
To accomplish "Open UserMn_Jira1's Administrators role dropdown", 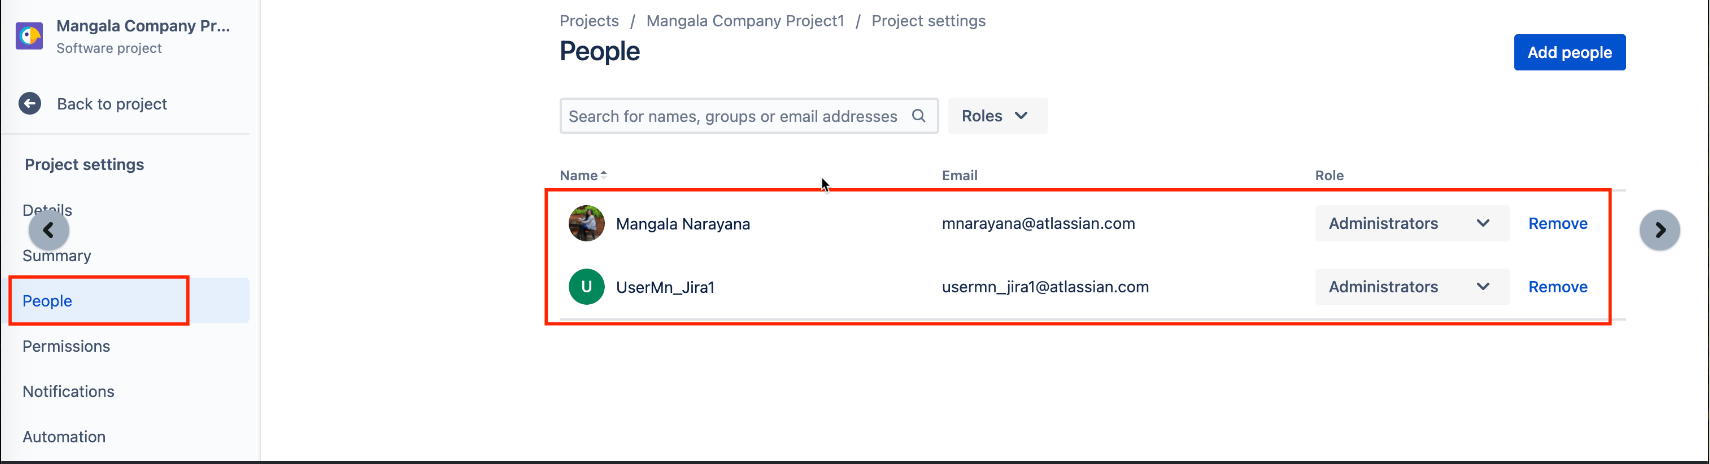I will click(x=1412, y=287).
